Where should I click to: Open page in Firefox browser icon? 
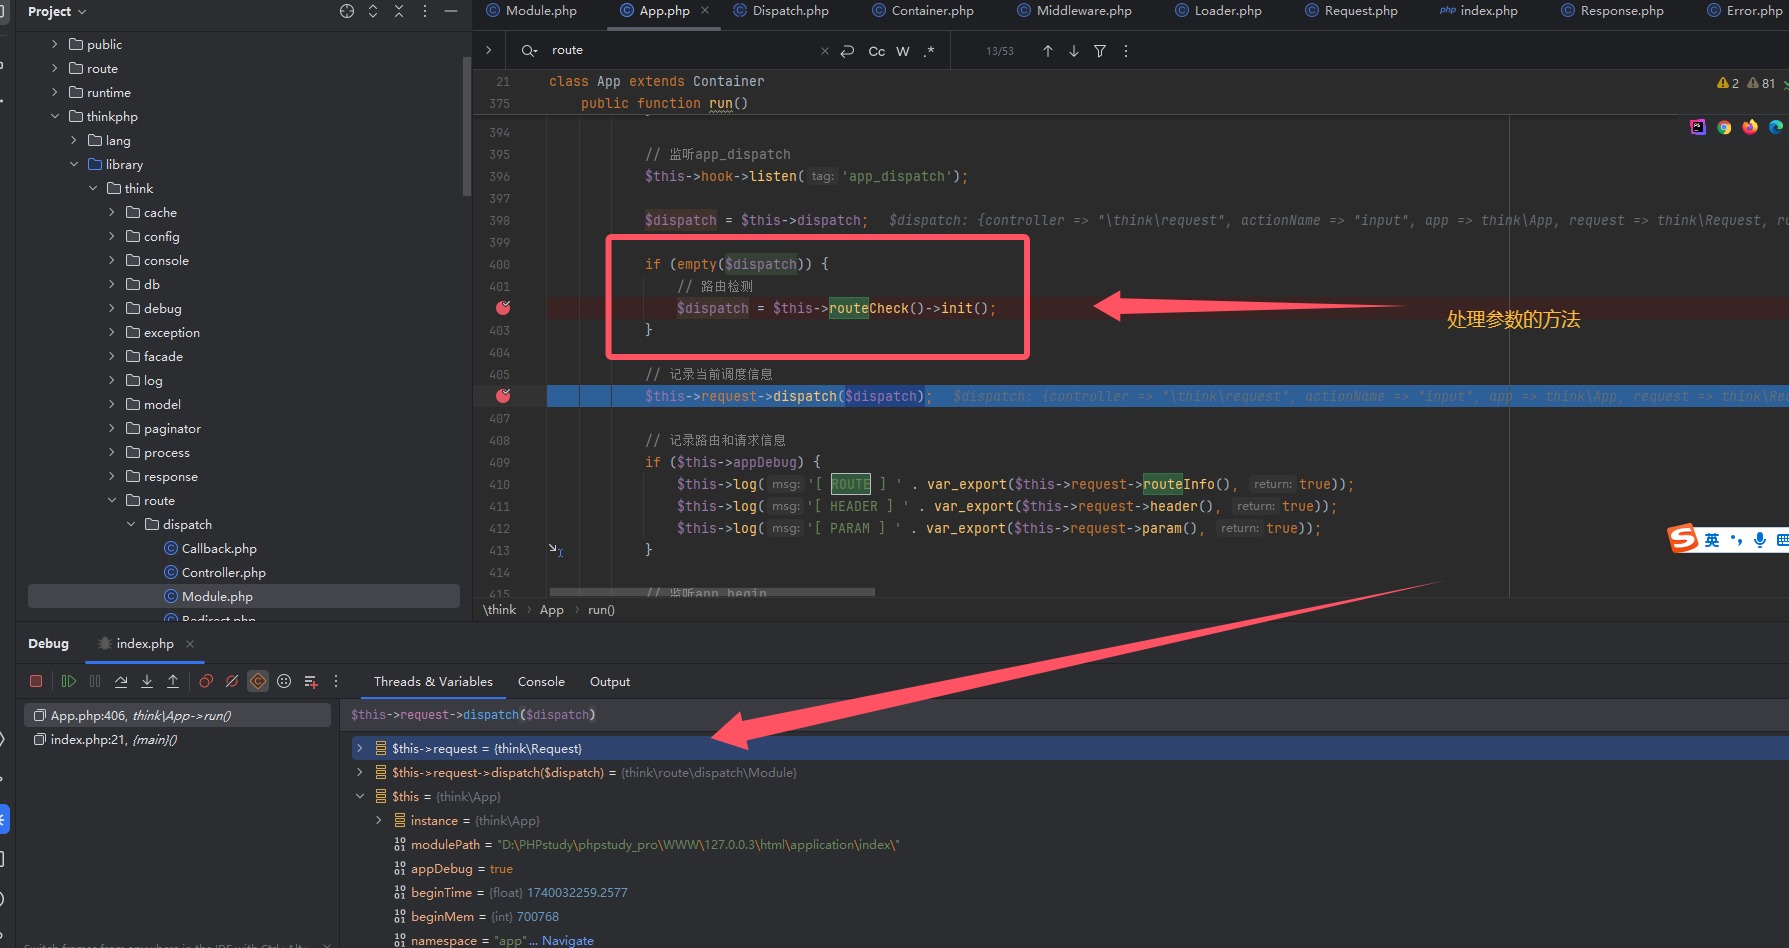1750,127
